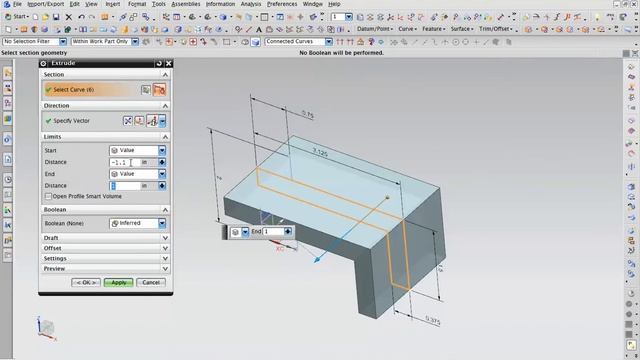Viewport: 640px width, 360px height.
Task: Click the view triad at bottom left of viewport
Action: click(46, 328)
